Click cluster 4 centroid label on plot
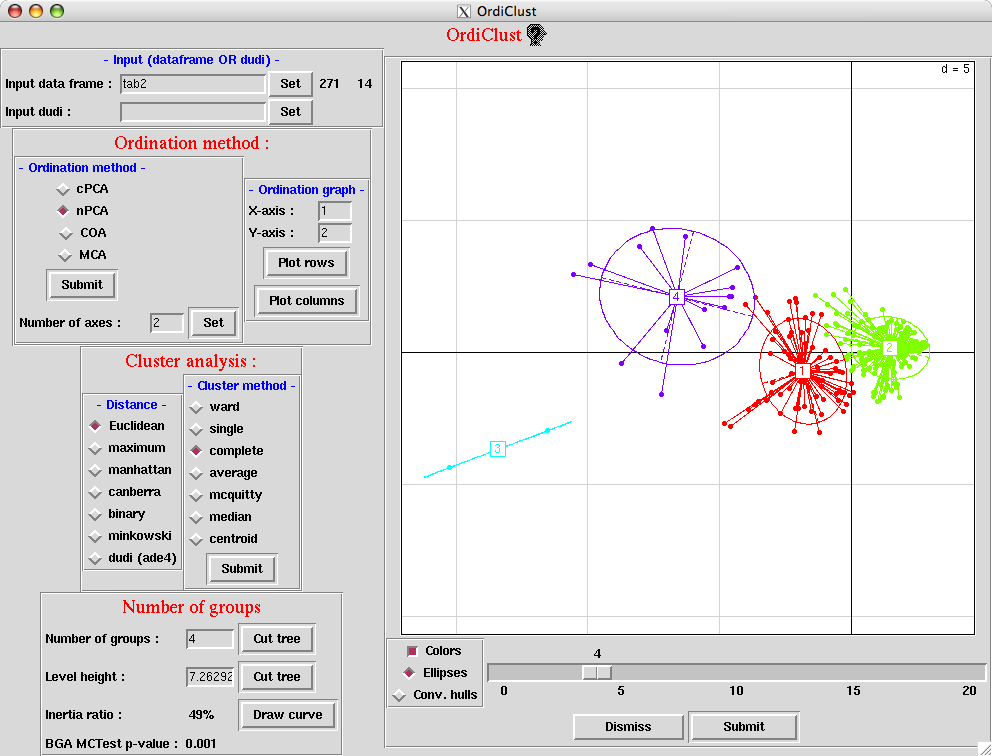Screen dimensions: 992x756 tap(677, 297)
